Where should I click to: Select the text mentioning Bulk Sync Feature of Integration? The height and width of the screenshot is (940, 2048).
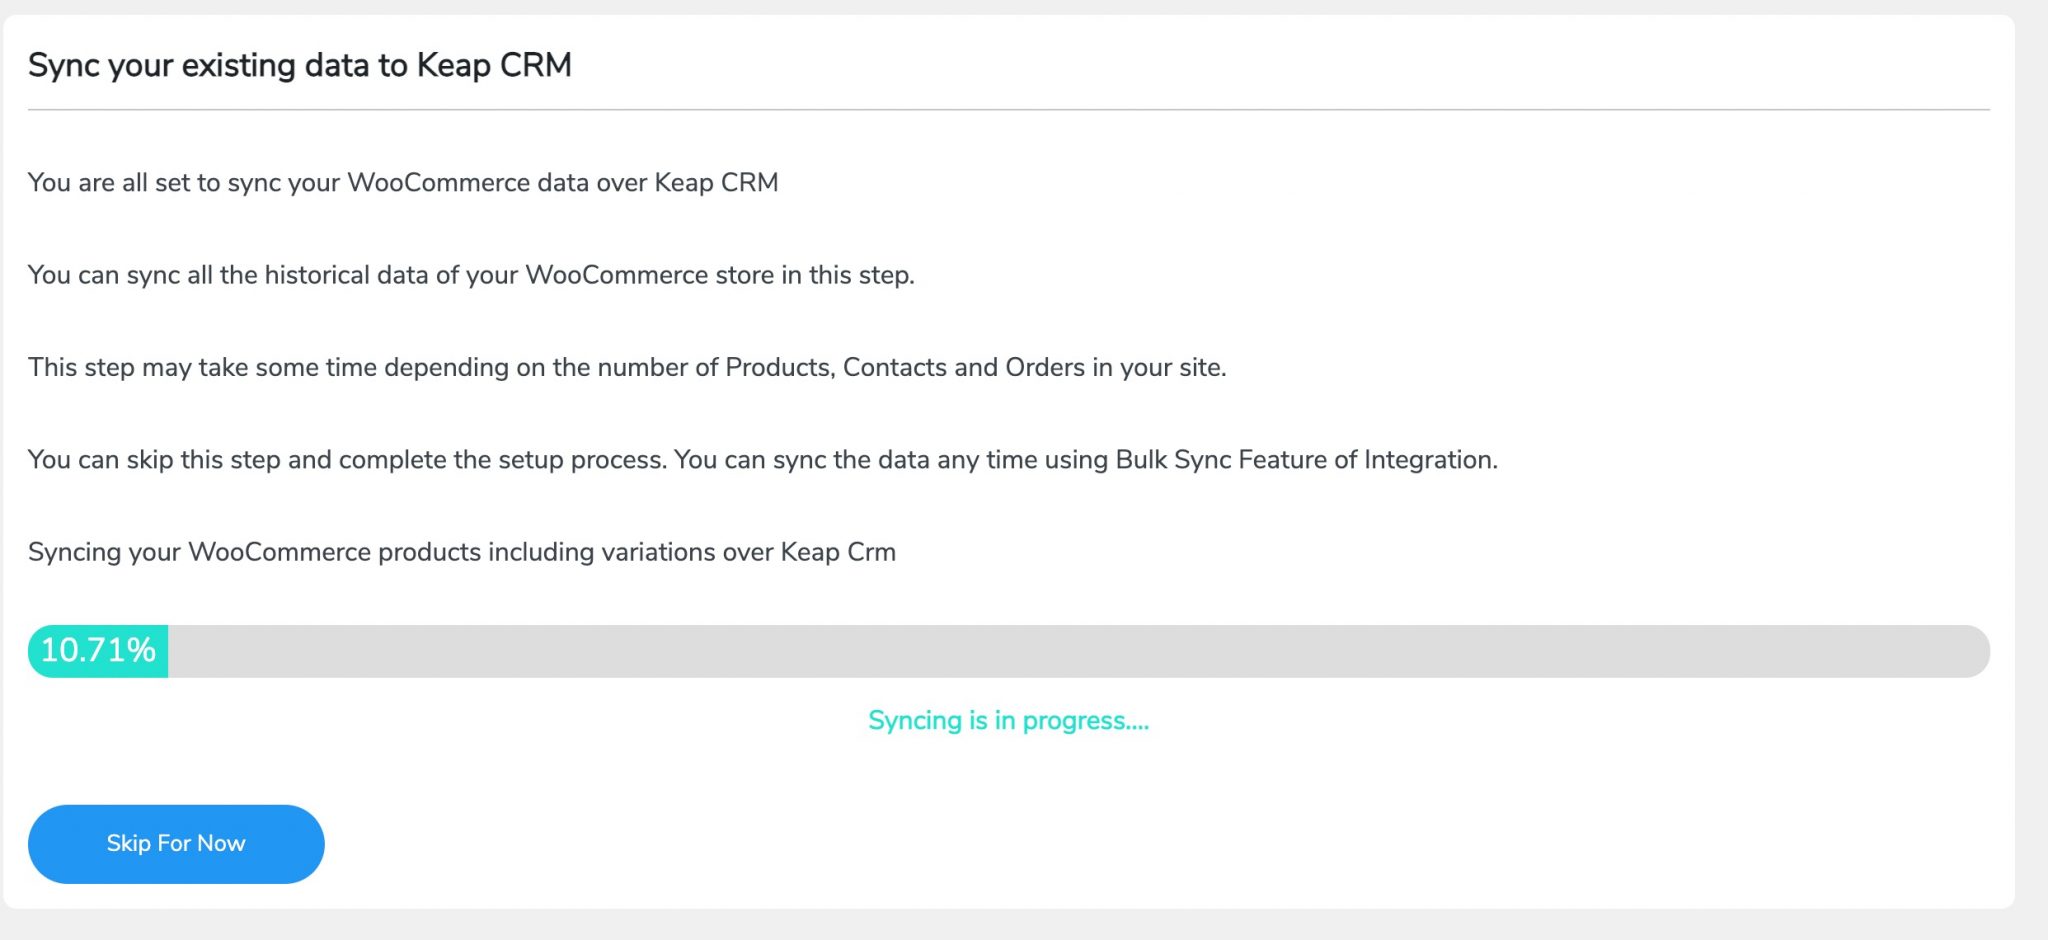pyautogui.click(x=762, y=459)
